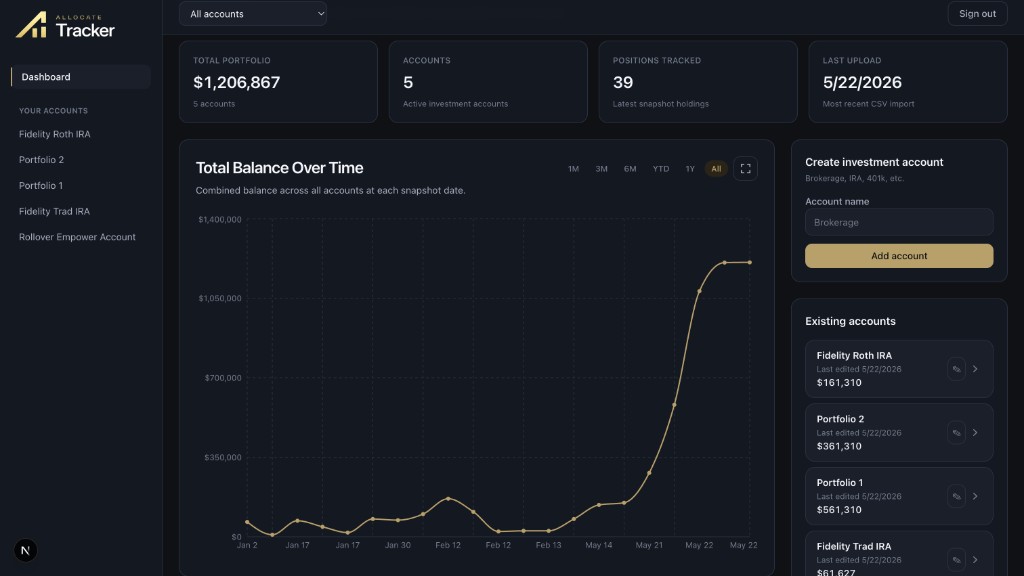Image resolution: width=1024 pixels, height=576 pixels.
Task: Click the $161,310 balance on Fidelity Roth IRA
Action: click(x=839, y=383)
